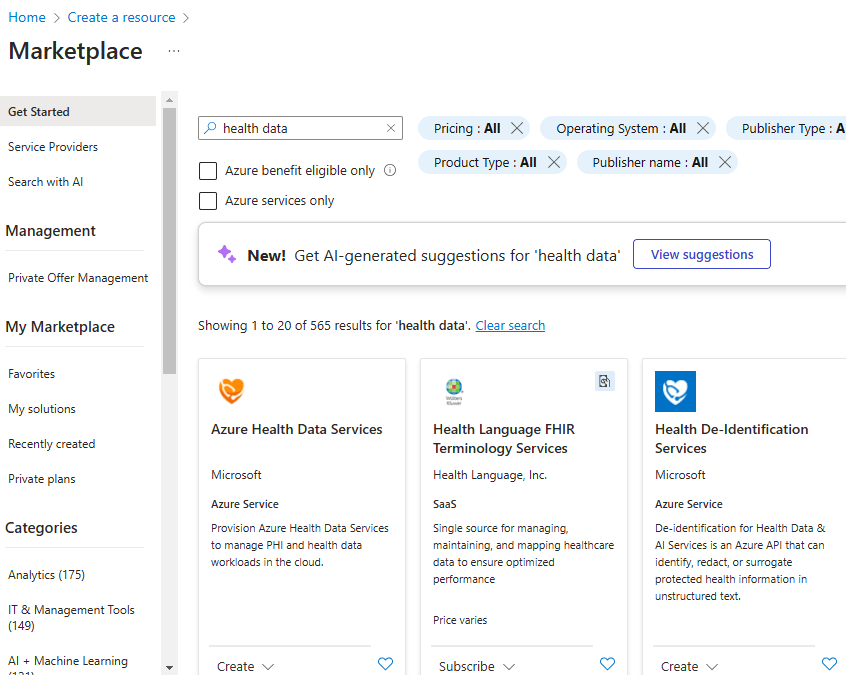Check Azure services only option
This screenshot has height=675, width=846.
(208, 201)
